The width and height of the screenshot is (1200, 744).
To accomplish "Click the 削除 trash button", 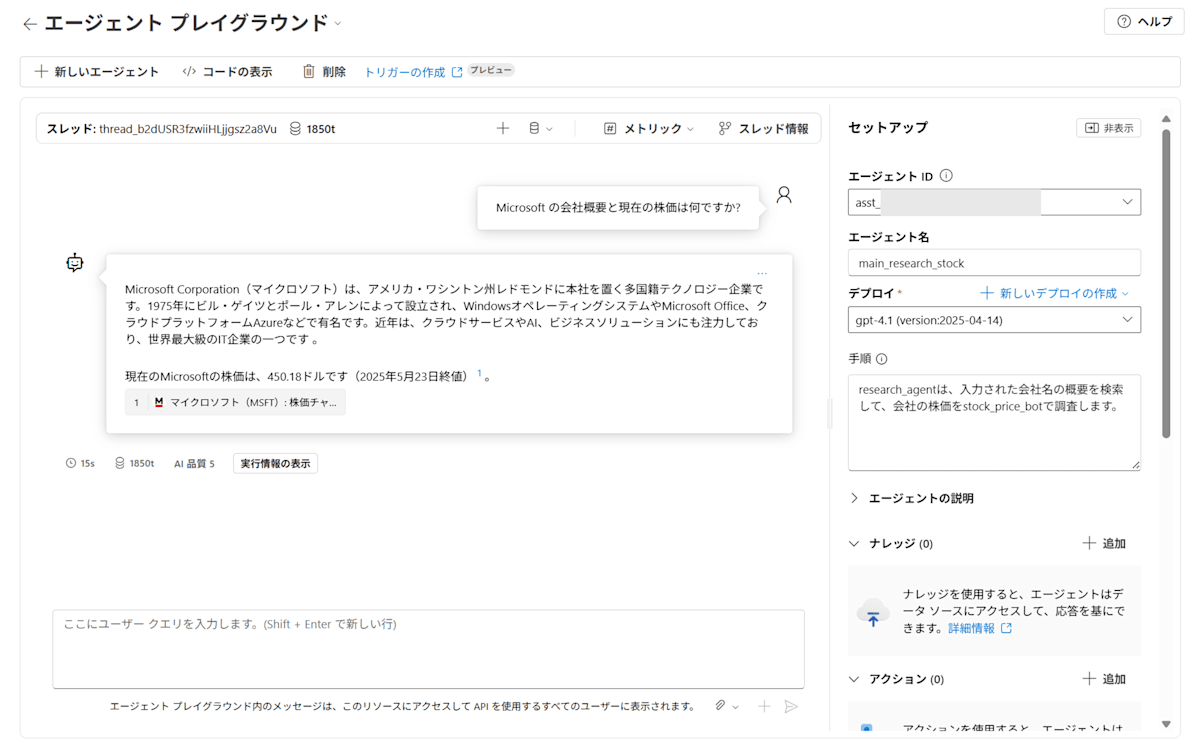I will (x=324, y=72).
